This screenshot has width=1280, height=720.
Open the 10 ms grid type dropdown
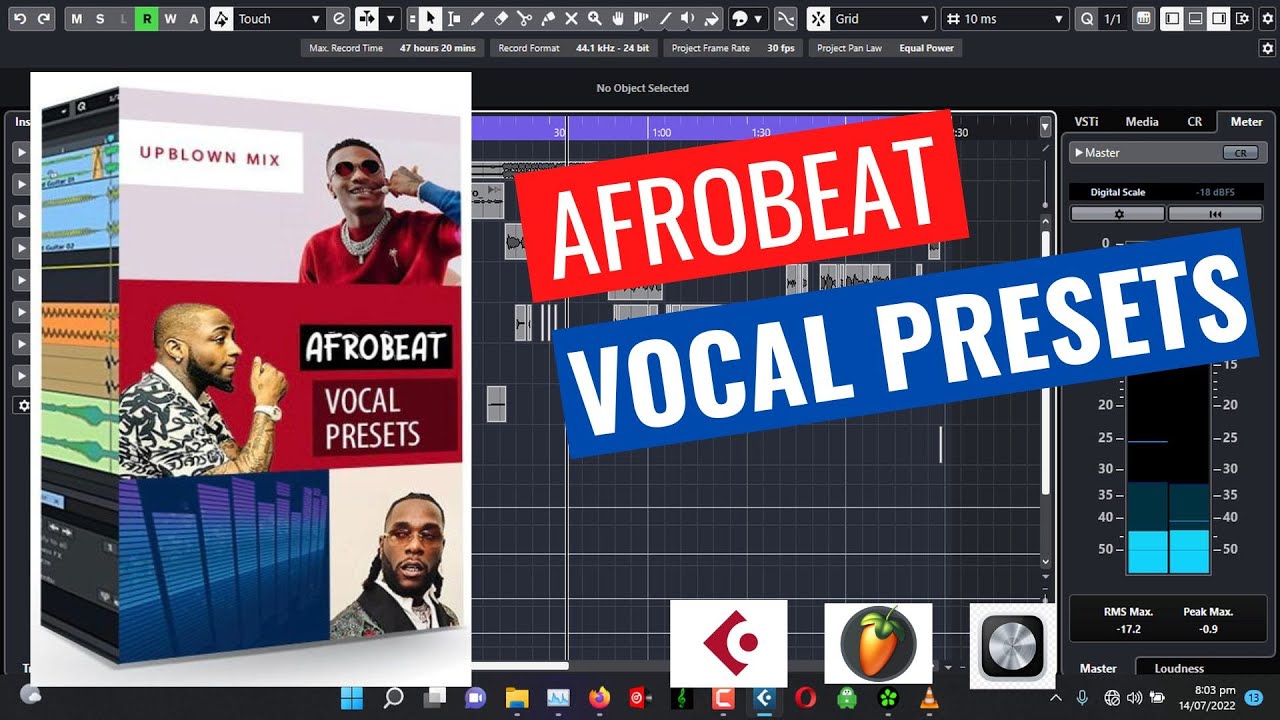pos(1005,19)
